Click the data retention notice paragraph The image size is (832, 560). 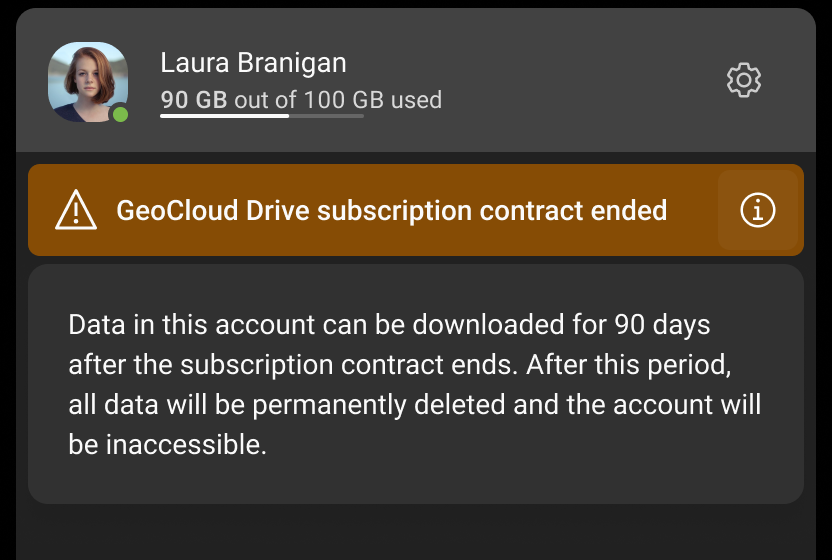(415, 385)
